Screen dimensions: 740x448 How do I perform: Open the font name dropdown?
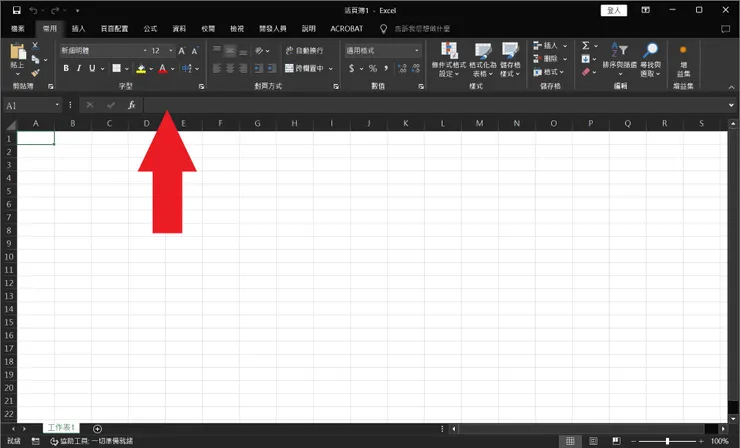click(x=145, y=51)
